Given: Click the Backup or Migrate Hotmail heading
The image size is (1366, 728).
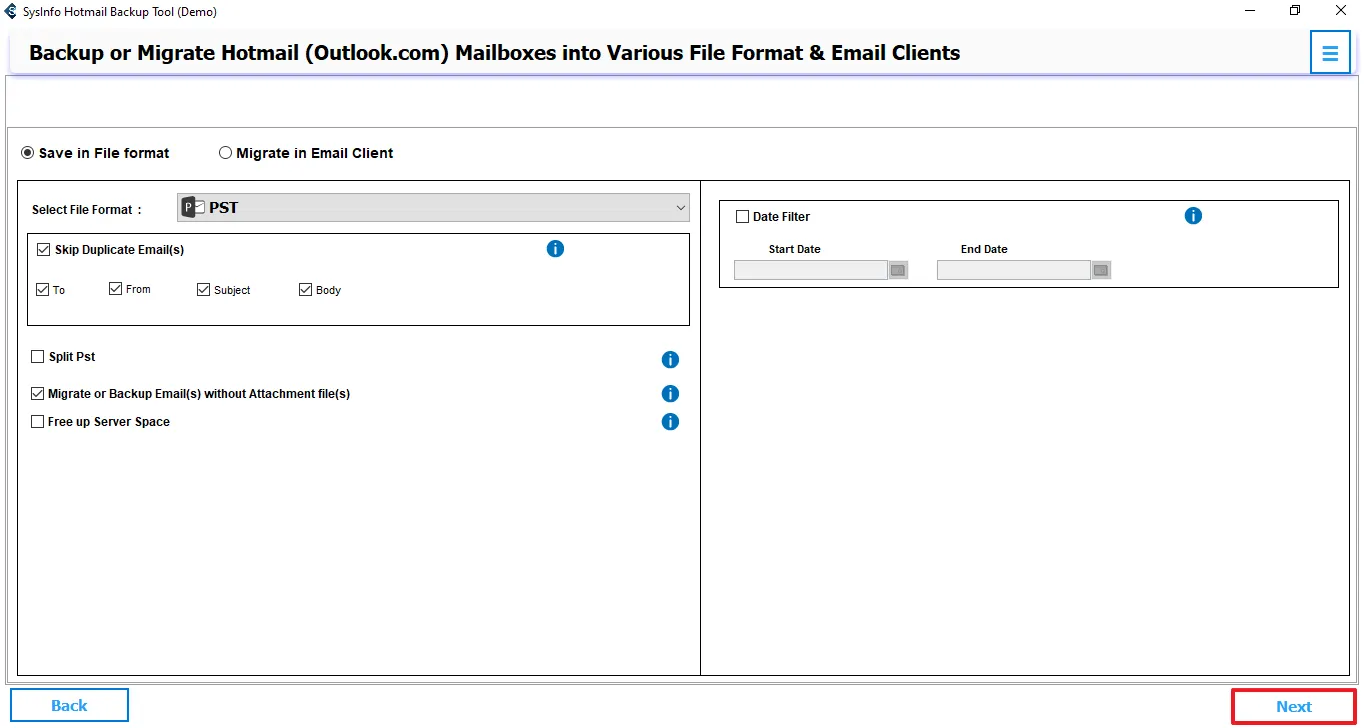Looking at the screenshot, I should click(495, 53).
